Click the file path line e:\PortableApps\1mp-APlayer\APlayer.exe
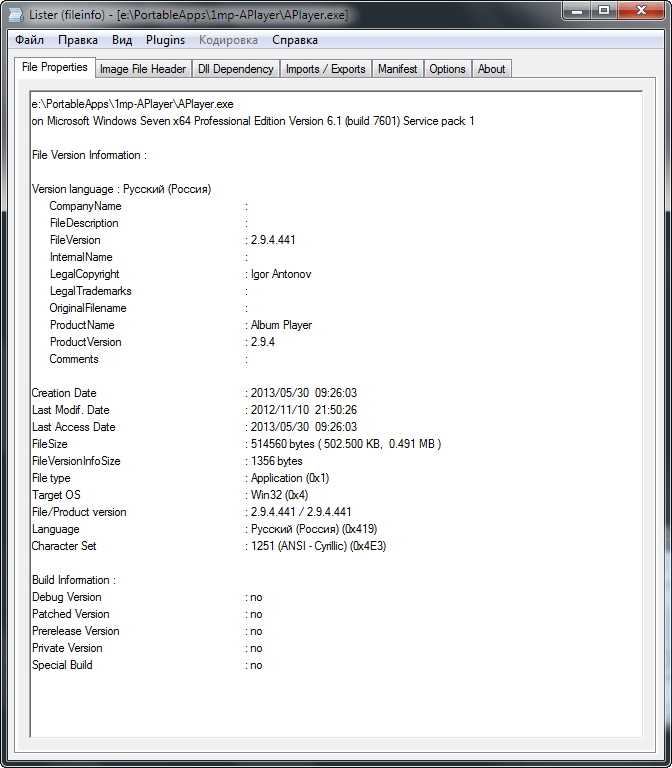 click(x=133, y=104)
